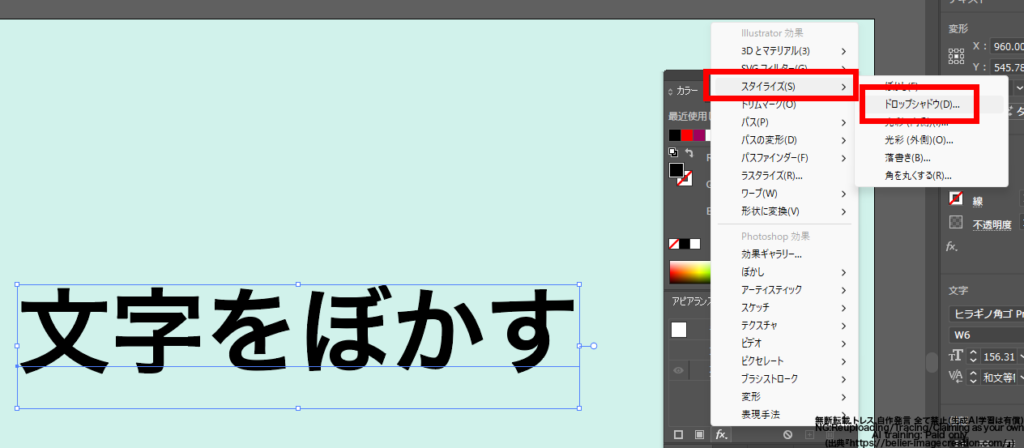Click the 線 stroke label

[x=978, y=202]
